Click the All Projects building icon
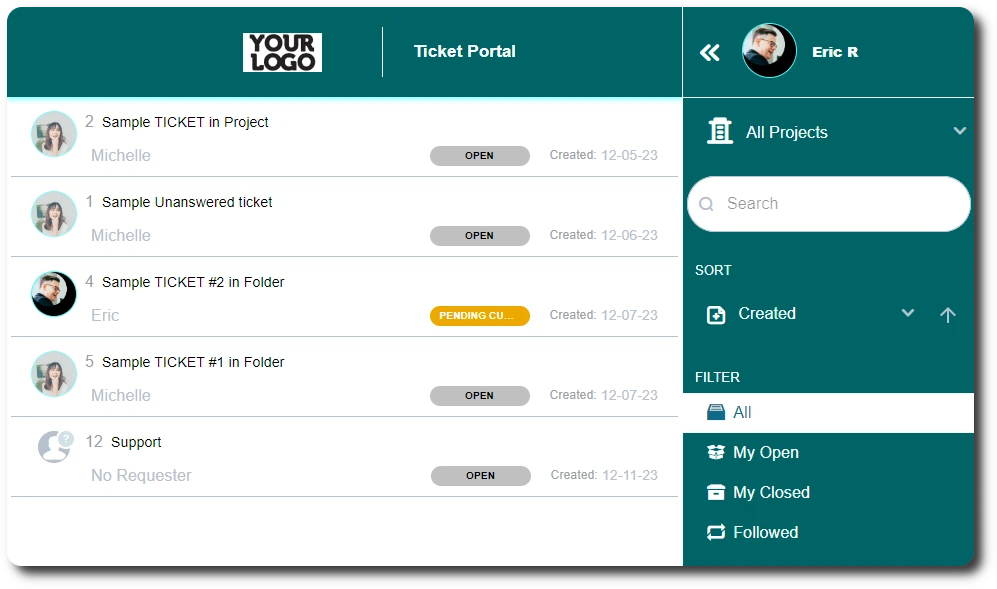The image size is (997, 589). click(719, 131)
